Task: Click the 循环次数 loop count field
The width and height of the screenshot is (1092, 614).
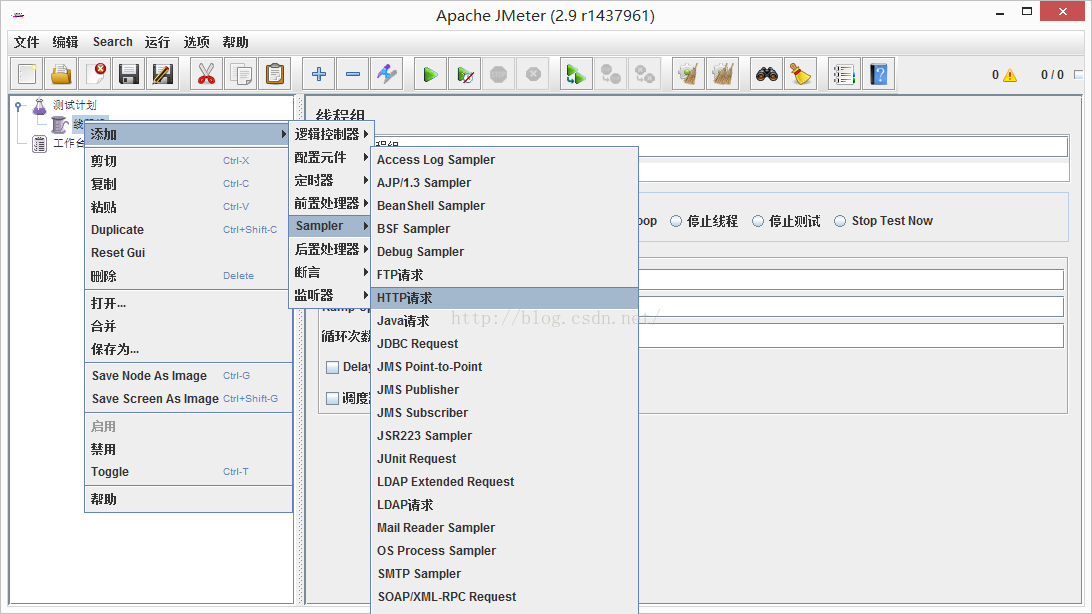Action: tap(851, 336)
